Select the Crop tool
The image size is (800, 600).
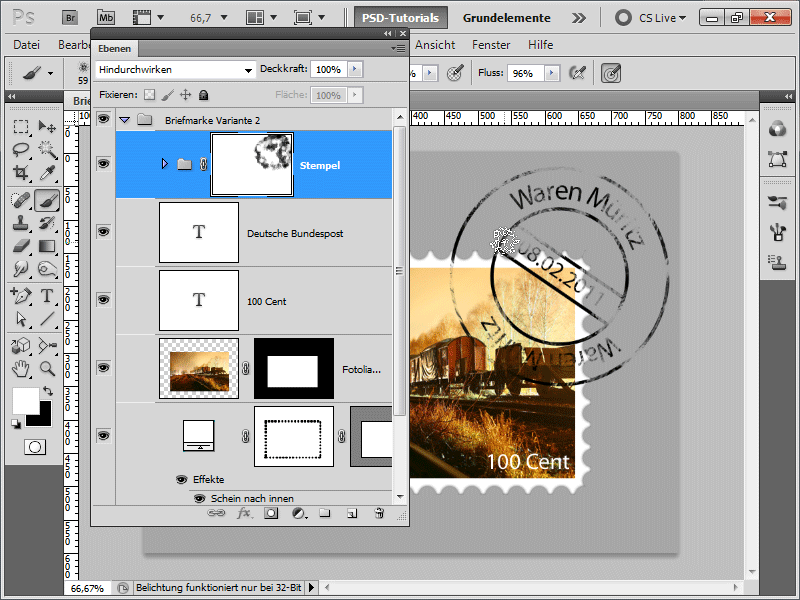[20, 173]
